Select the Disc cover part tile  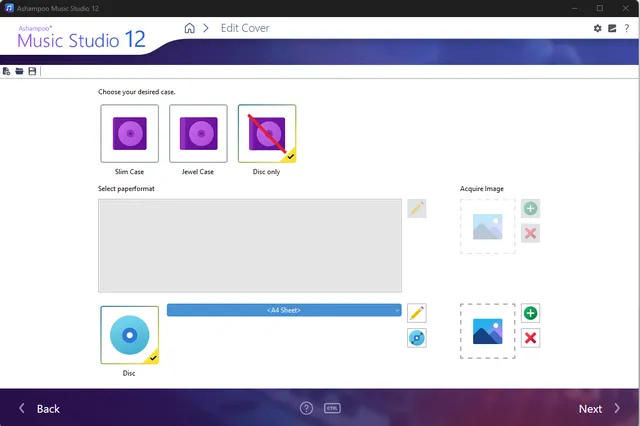[x=129, y=335]
